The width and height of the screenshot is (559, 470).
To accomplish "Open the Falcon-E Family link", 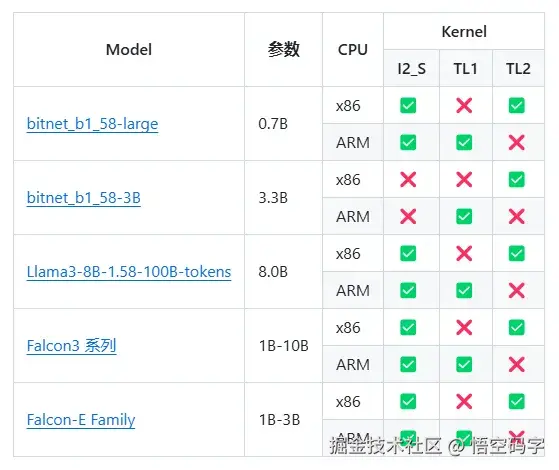I will pyautogui.click(x=81, y=420).
